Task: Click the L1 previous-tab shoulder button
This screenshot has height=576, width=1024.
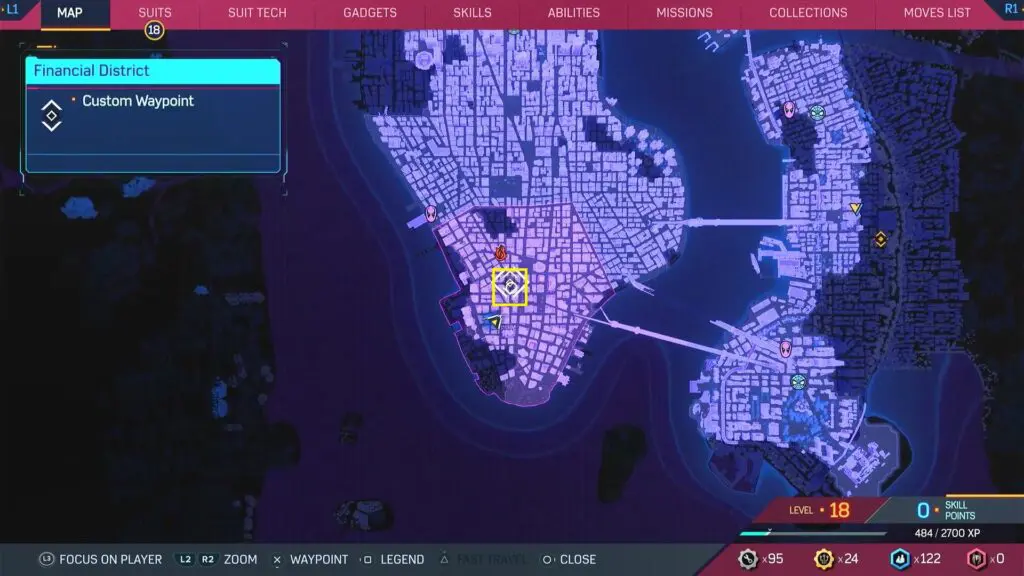Action: 13,9
